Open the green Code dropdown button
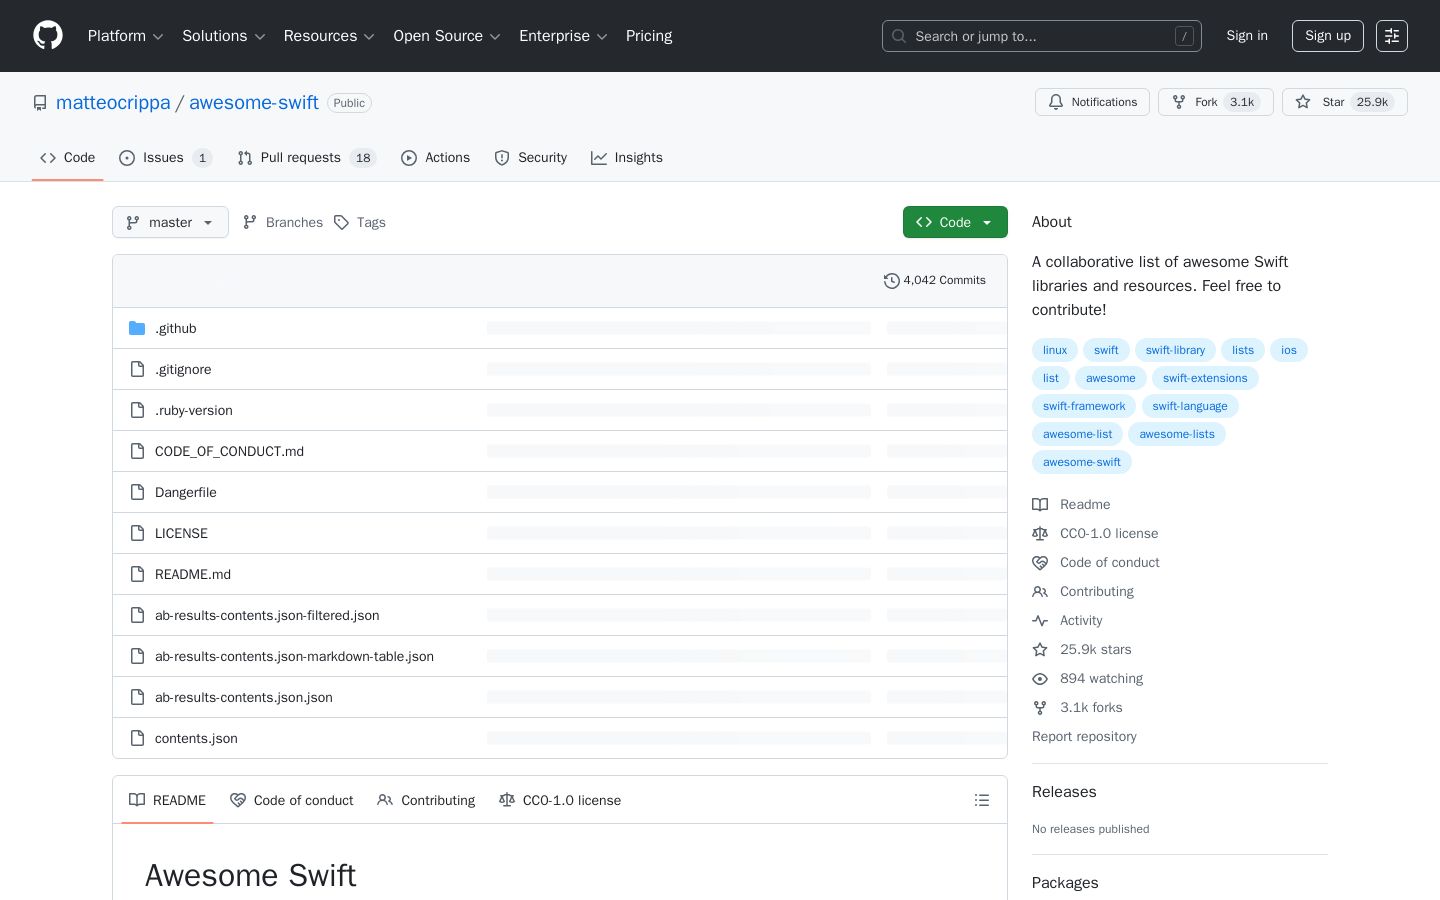Image resolution: width=1440 pixels, height=900 pixels. (x=955, y=222)
